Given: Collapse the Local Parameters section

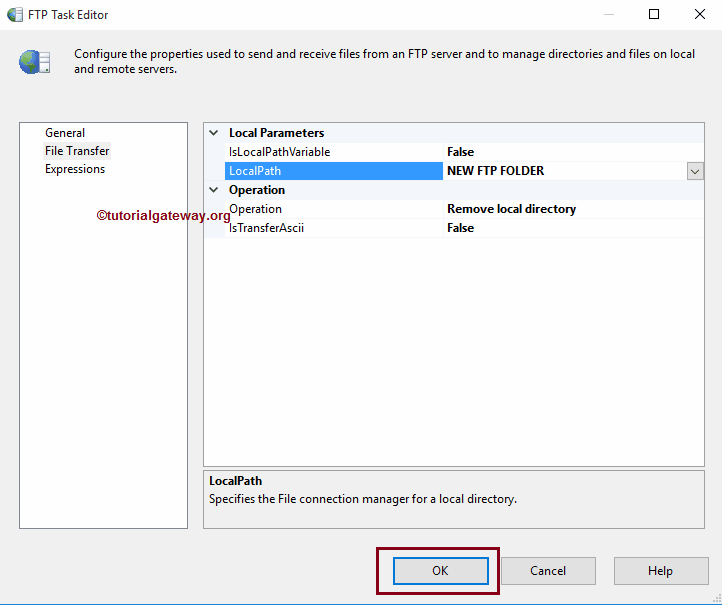Looking at the screenshot, I should [x=214, y=133].
